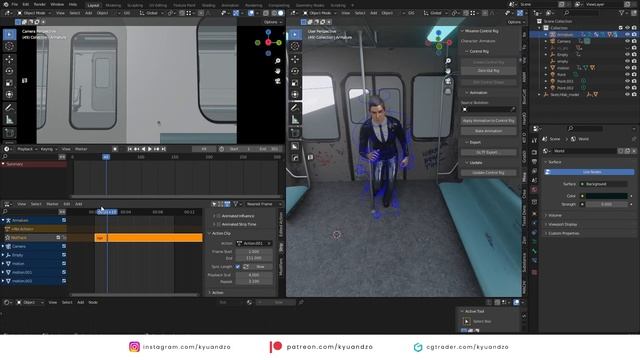Viewport: 640px width, 360px height.
Task: Click the outliner filter funnel icon
Action: 622,13
